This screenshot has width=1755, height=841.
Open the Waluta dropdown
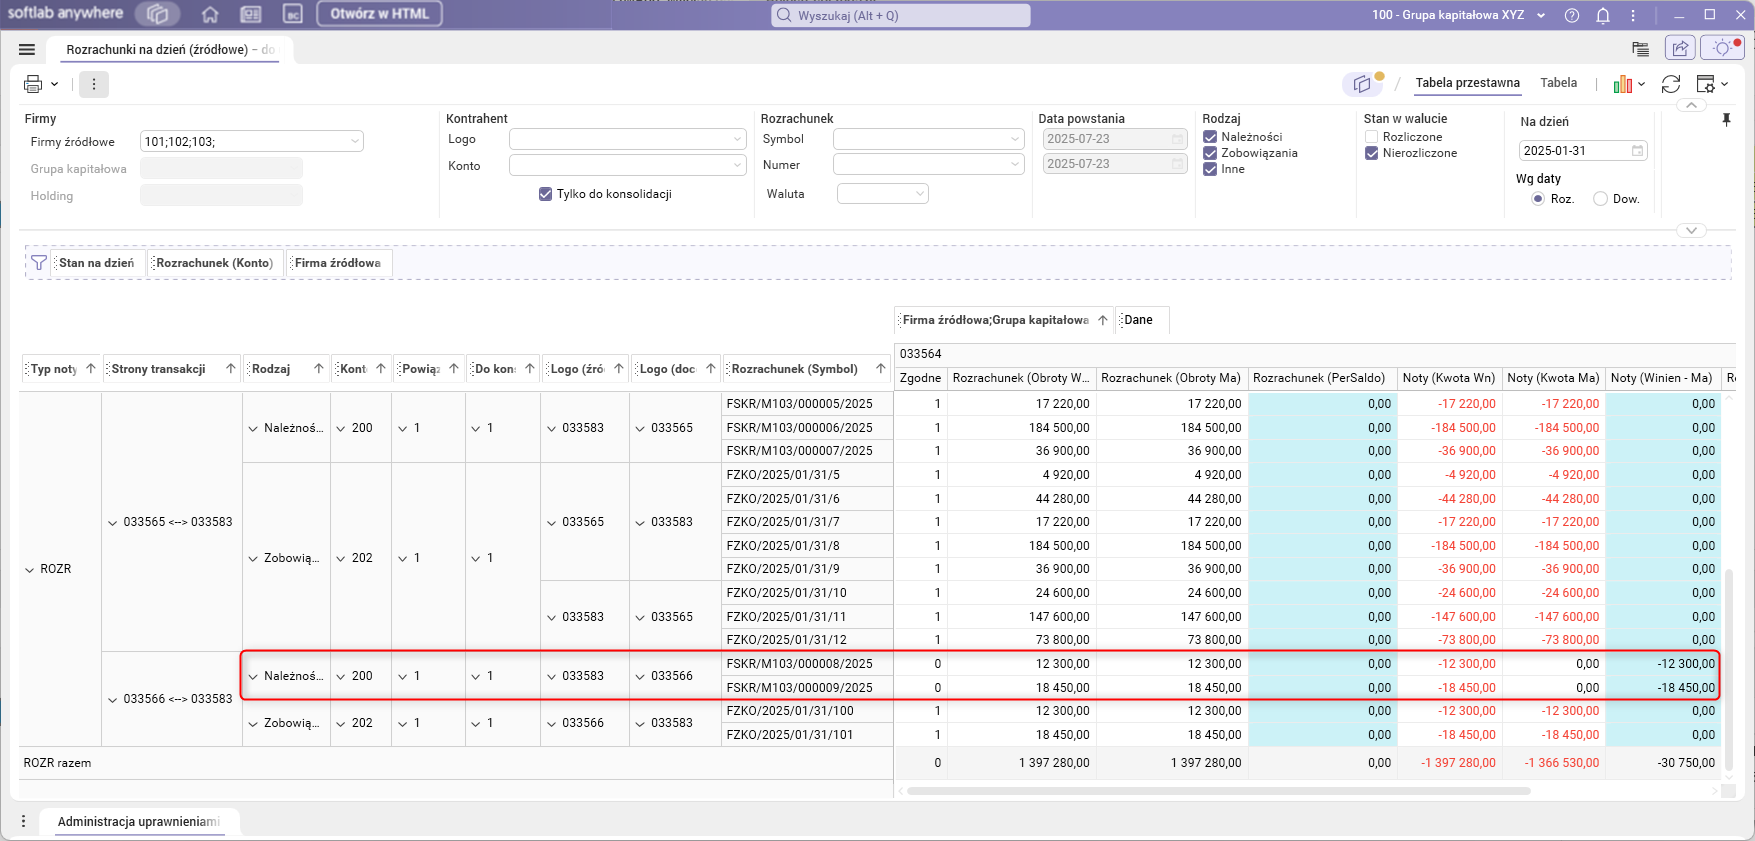tap(919, 194)
